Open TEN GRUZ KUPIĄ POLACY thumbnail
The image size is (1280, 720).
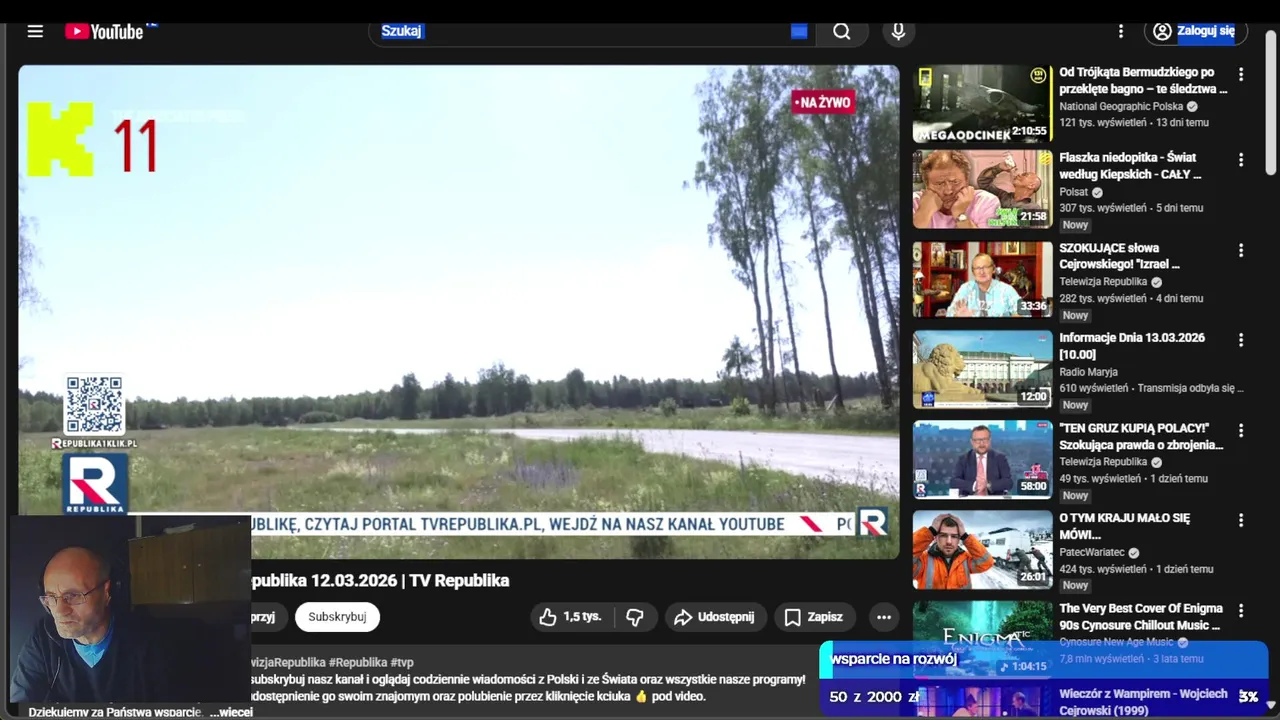coord(982,459)
